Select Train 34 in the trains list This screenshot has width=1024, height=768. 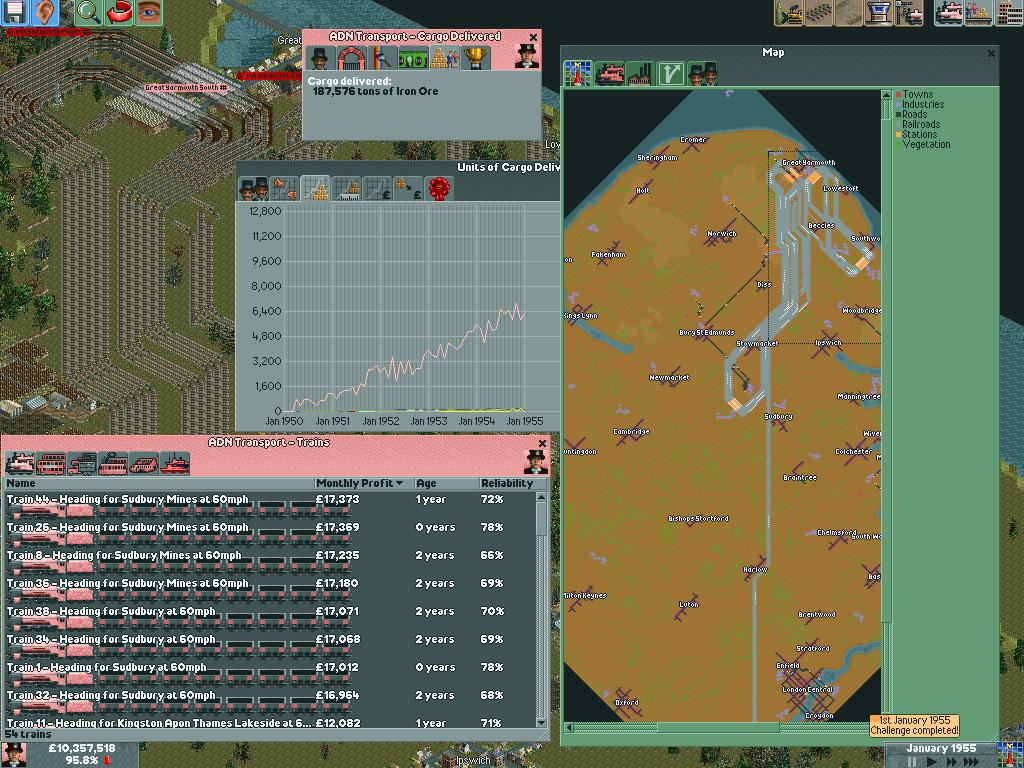pos(270,645)
